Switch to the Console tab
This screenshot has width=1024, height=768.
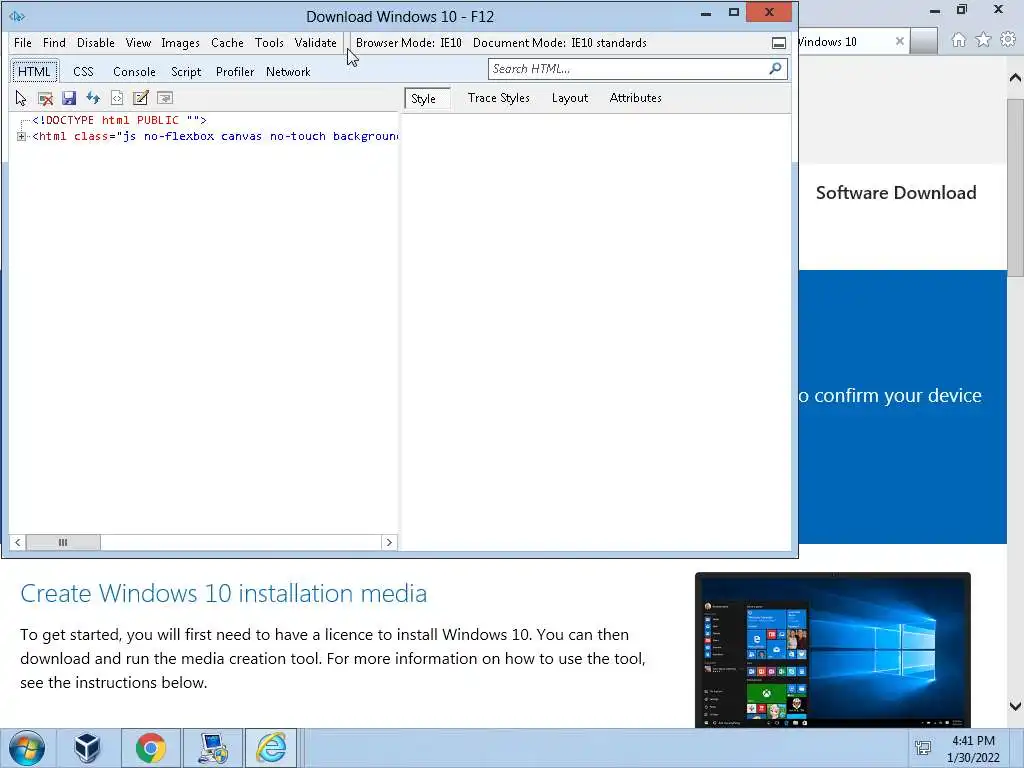point(134,72)
